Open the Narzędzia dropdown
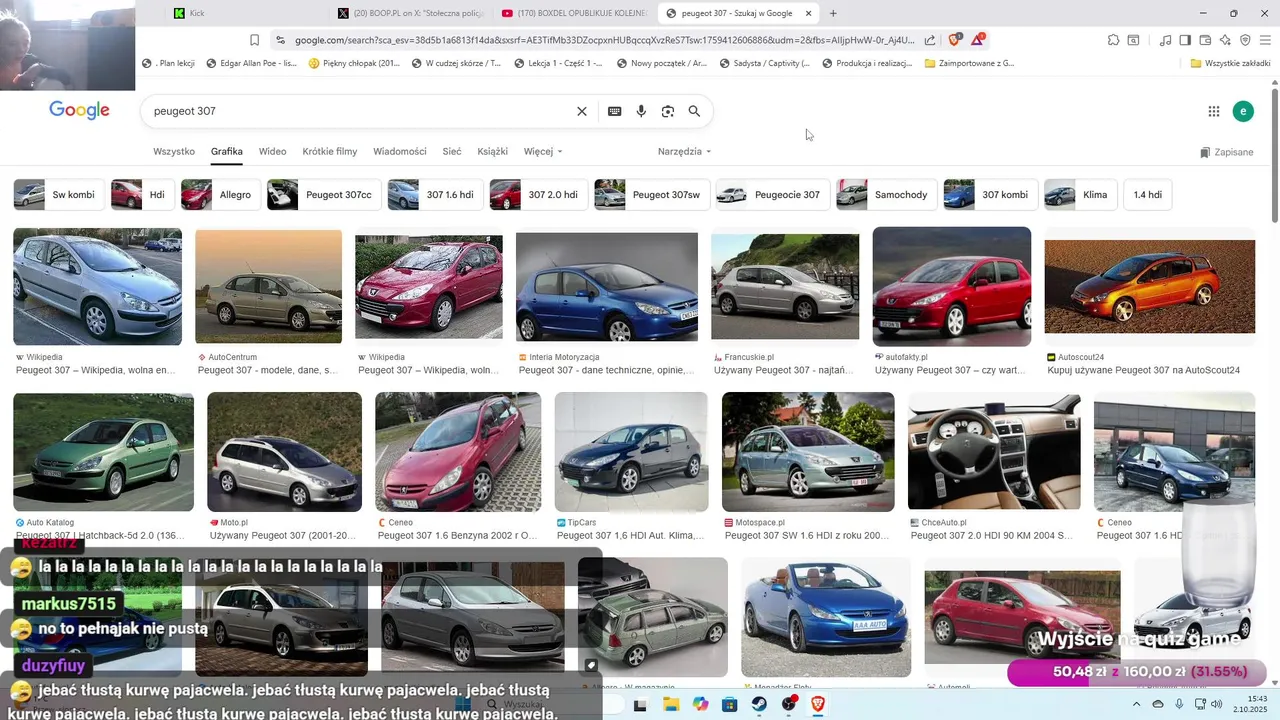Screen dimensions: 1280x720 [684, 152]
